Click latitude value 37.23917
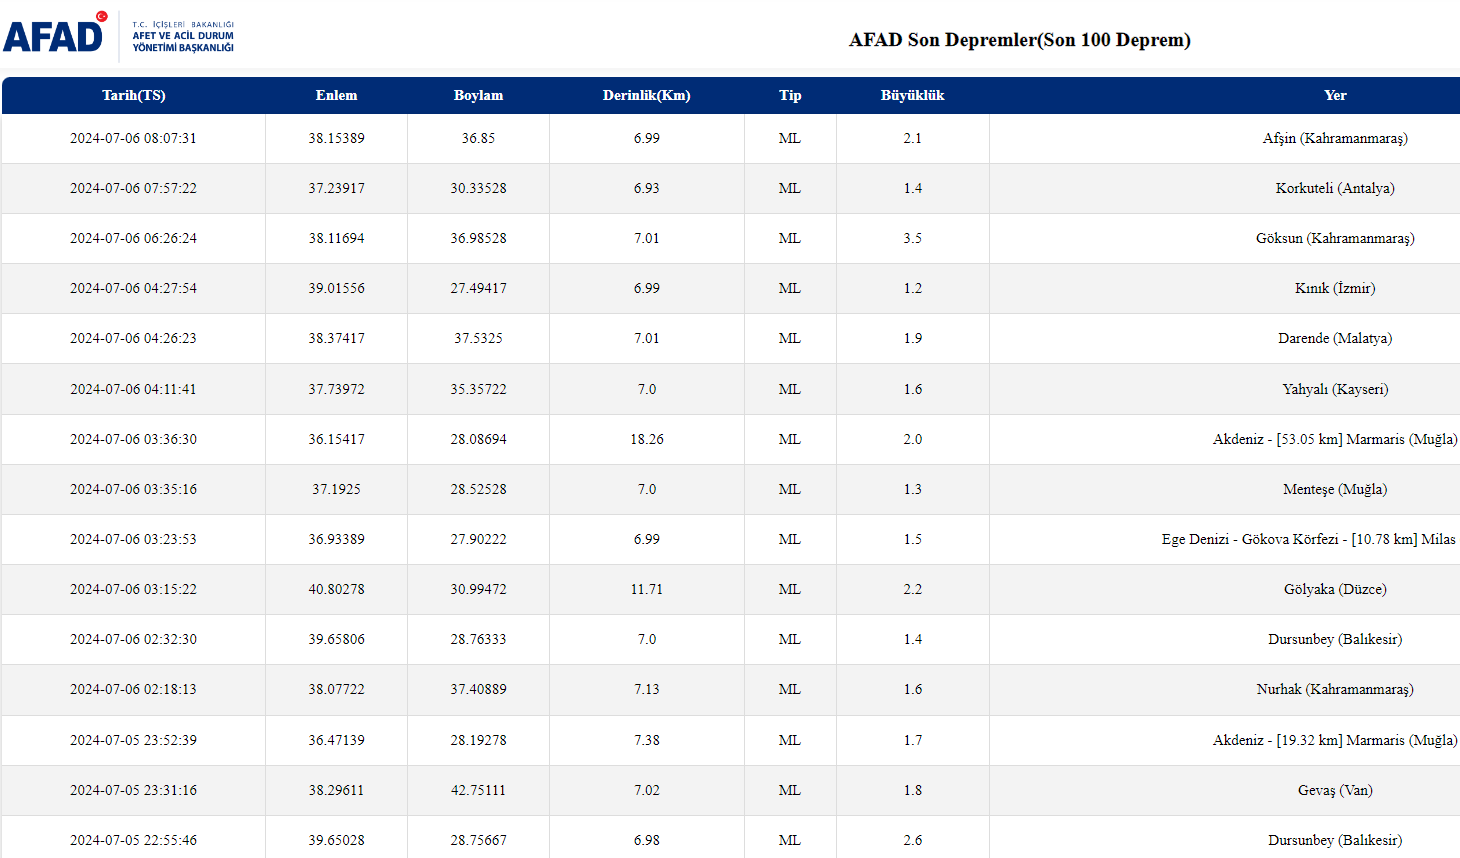This screenshot has width=1460, height=858. pos(336,188)
